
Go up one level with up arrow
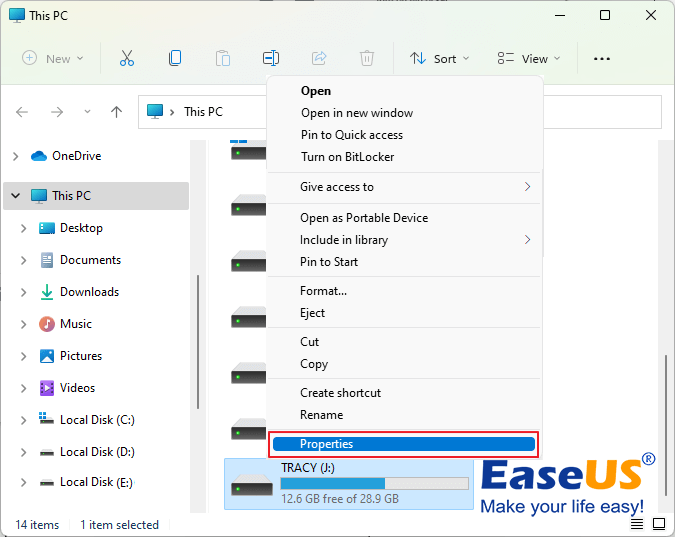pyautogui.click(x=116, y=112)
